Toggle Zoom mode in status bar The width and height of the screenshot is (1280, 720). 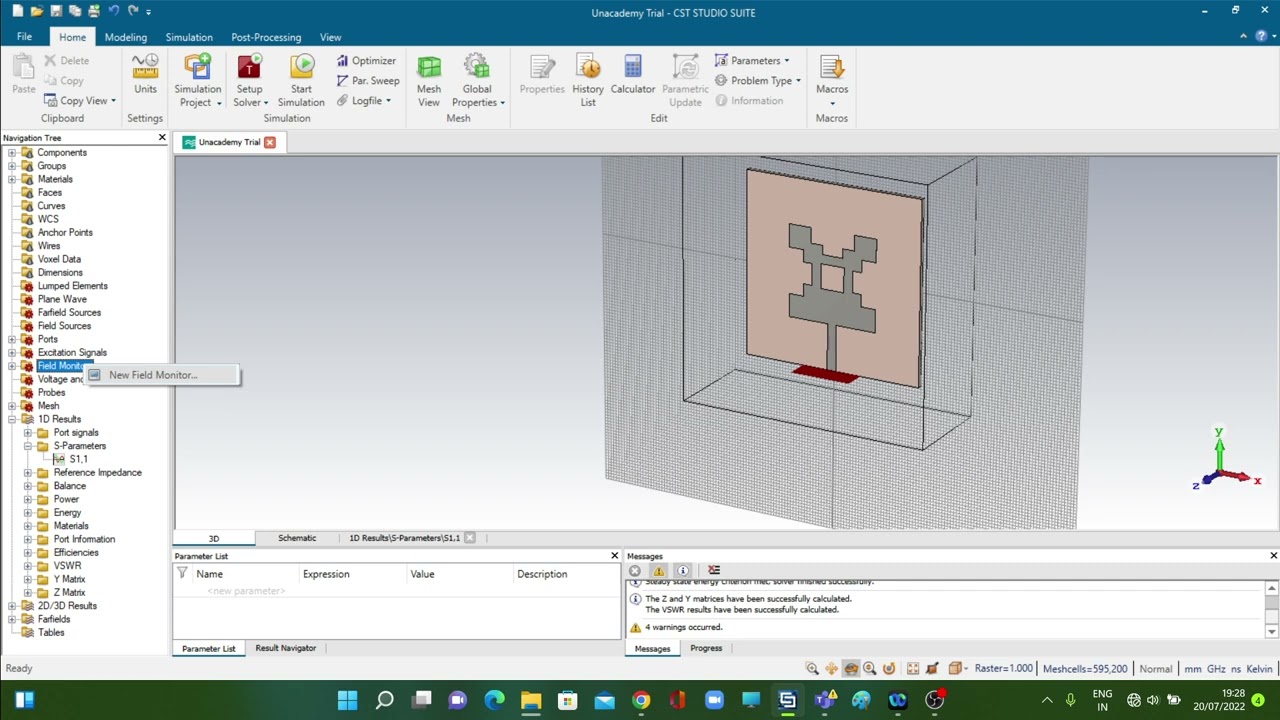812,668
